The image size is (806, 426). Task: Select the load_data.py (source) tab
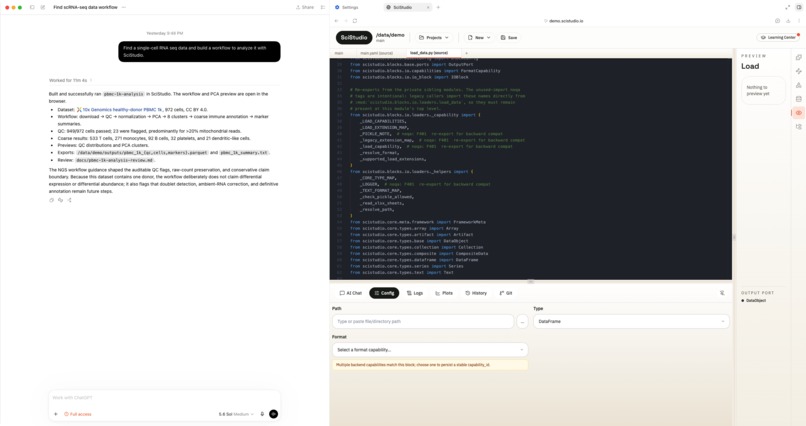tap(429, 53)
